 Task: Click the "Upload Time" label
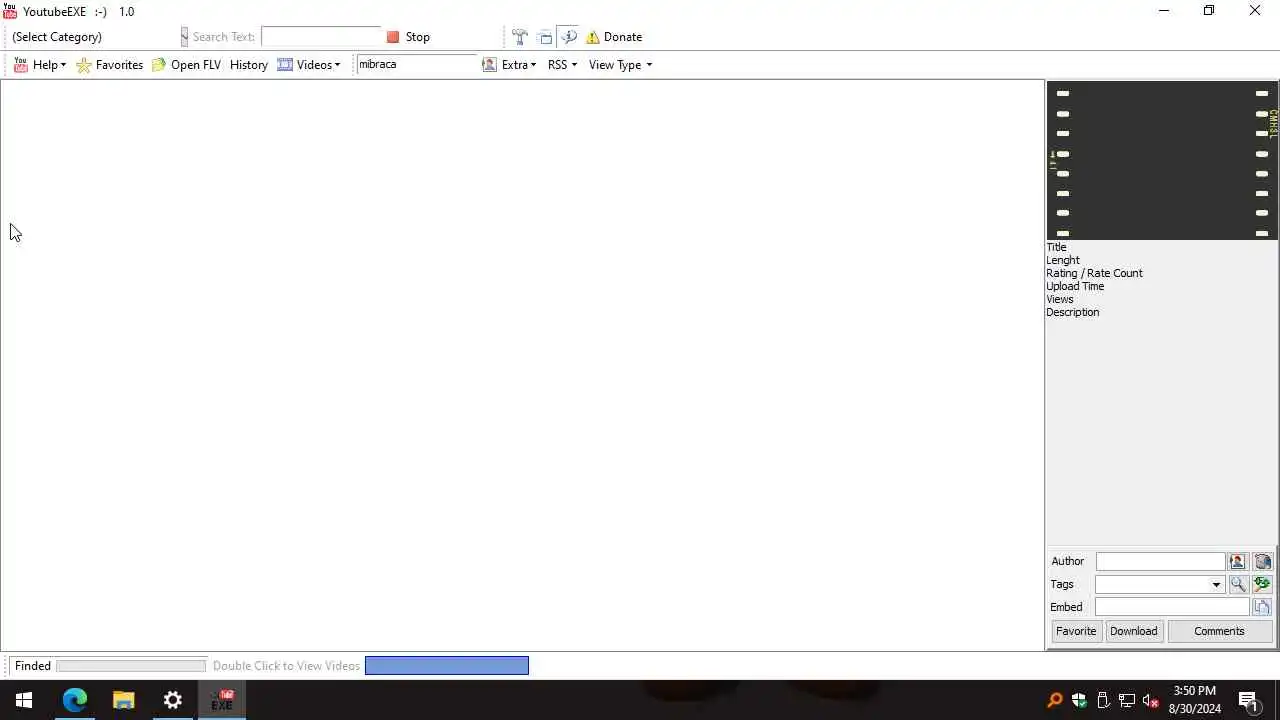click(x=1075, y=286)
